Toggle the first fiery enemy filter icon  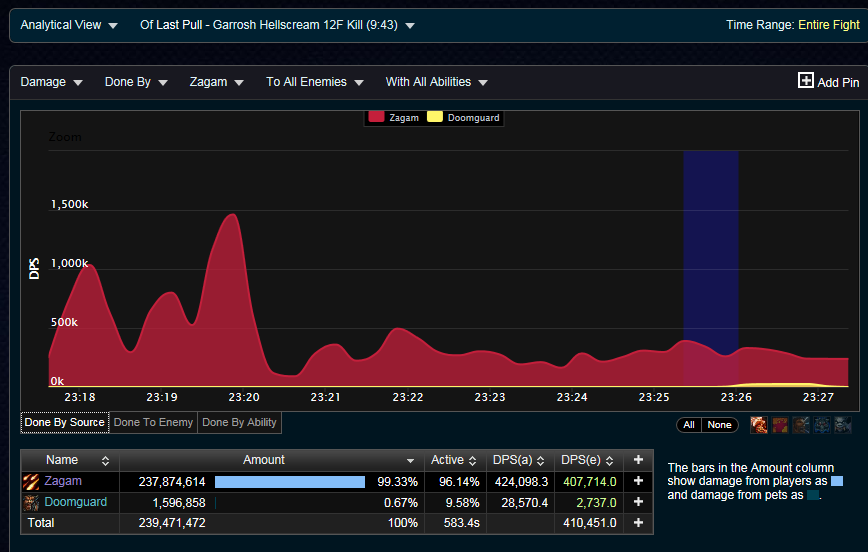759,425
